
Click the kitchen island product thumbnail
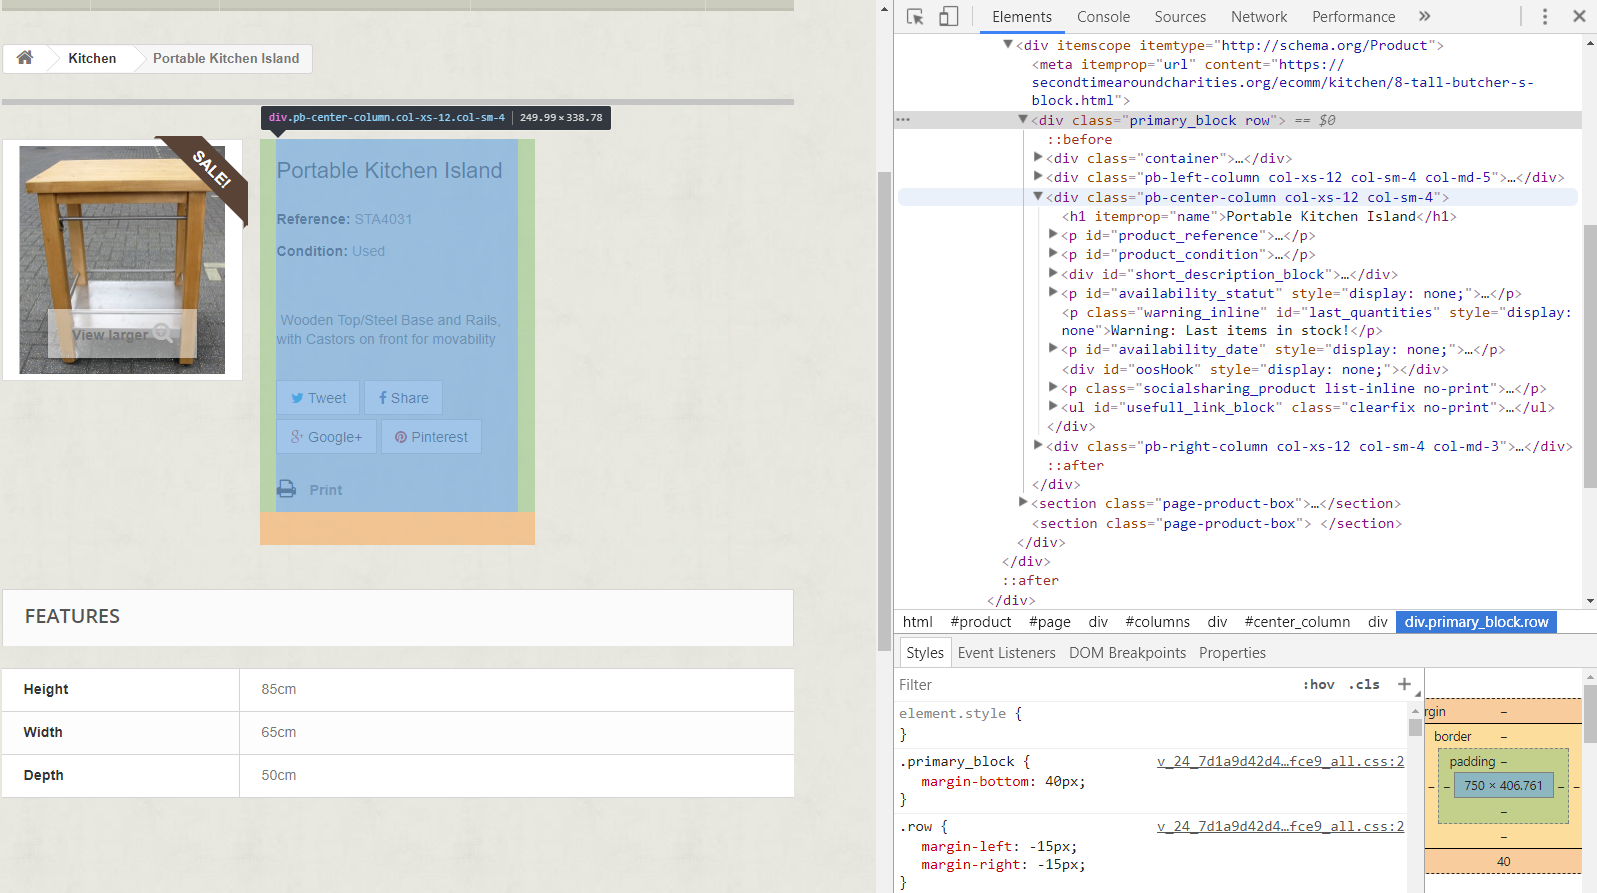(122, 260)
